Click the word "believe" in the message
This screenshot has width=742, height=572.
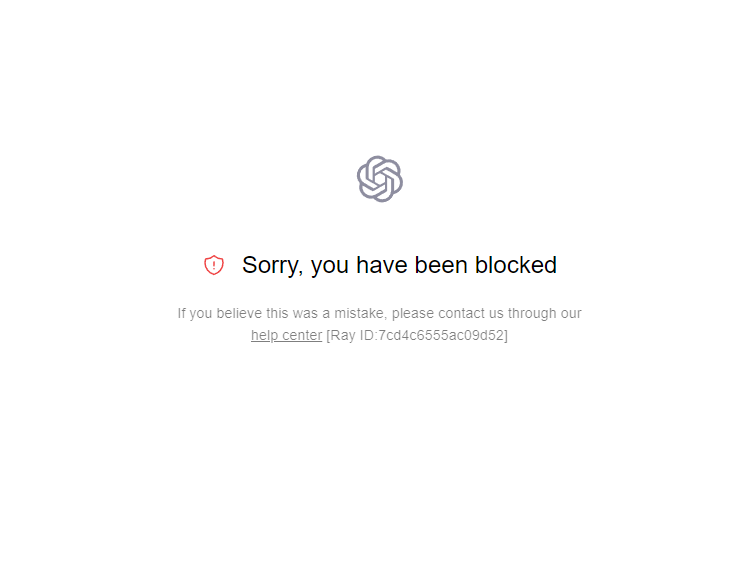pyautogui.click(x=239, y=313)
